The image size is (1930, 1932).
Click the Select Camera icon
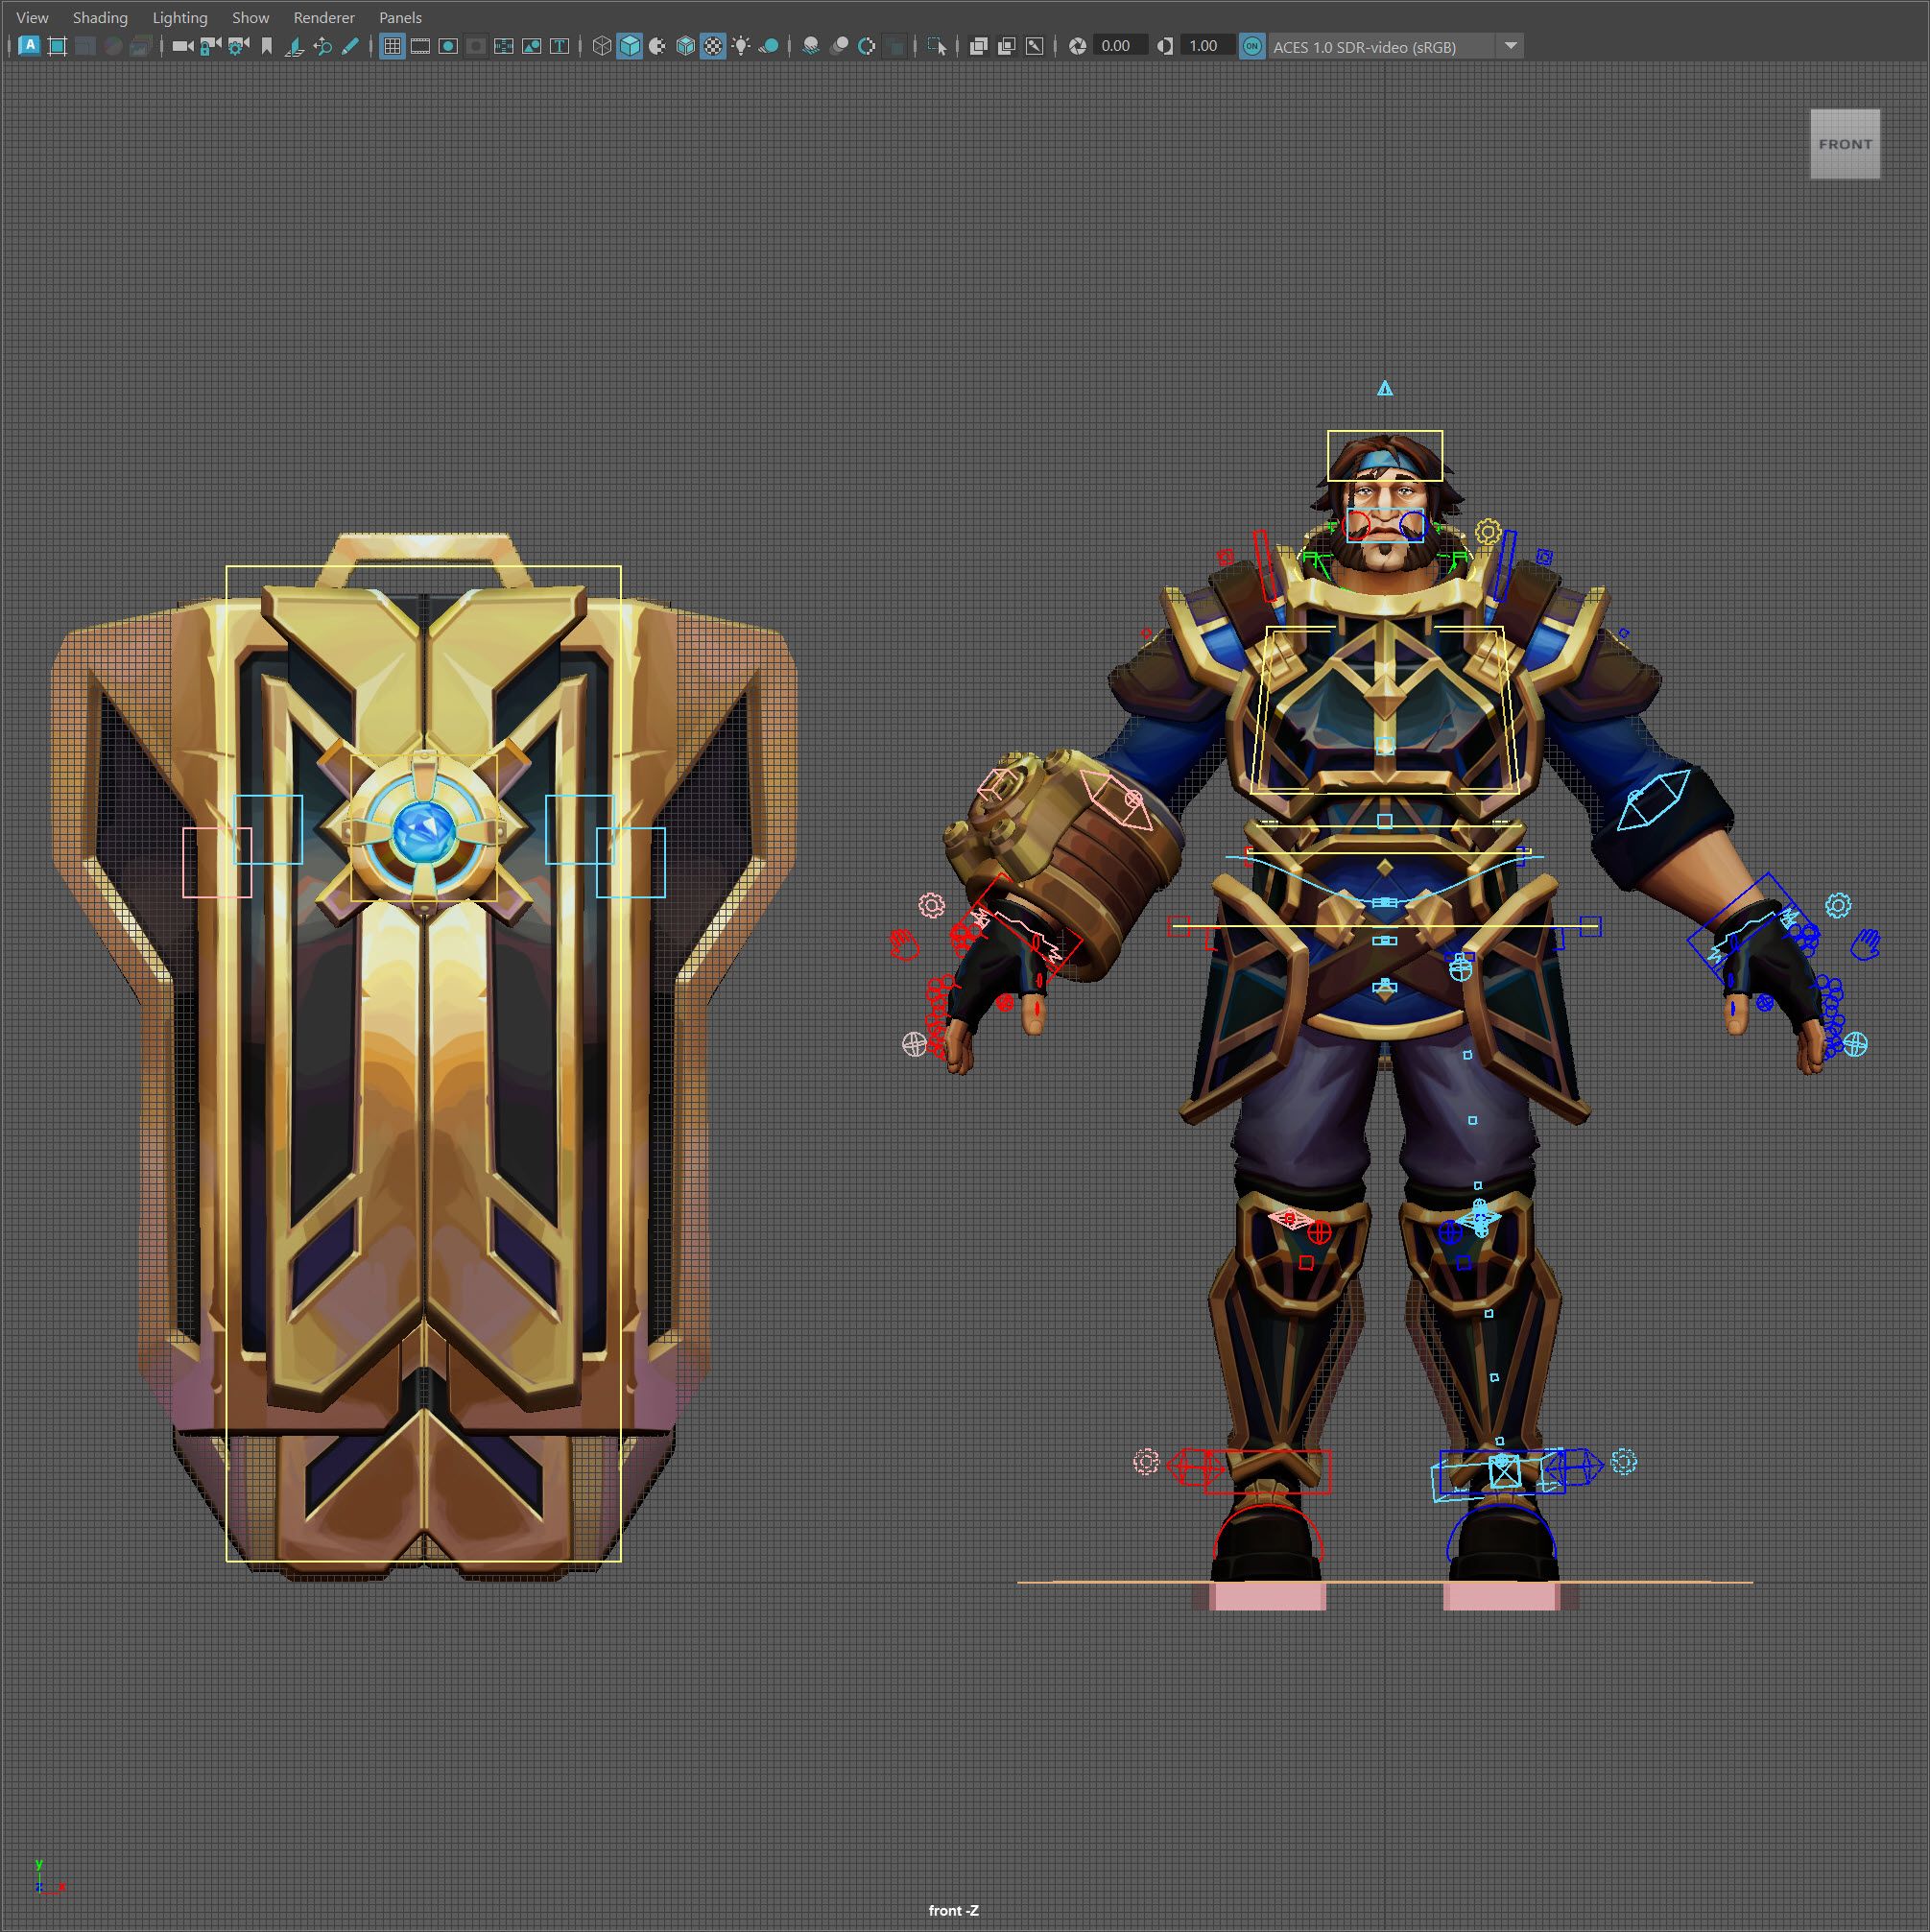(x=182, y=46)
